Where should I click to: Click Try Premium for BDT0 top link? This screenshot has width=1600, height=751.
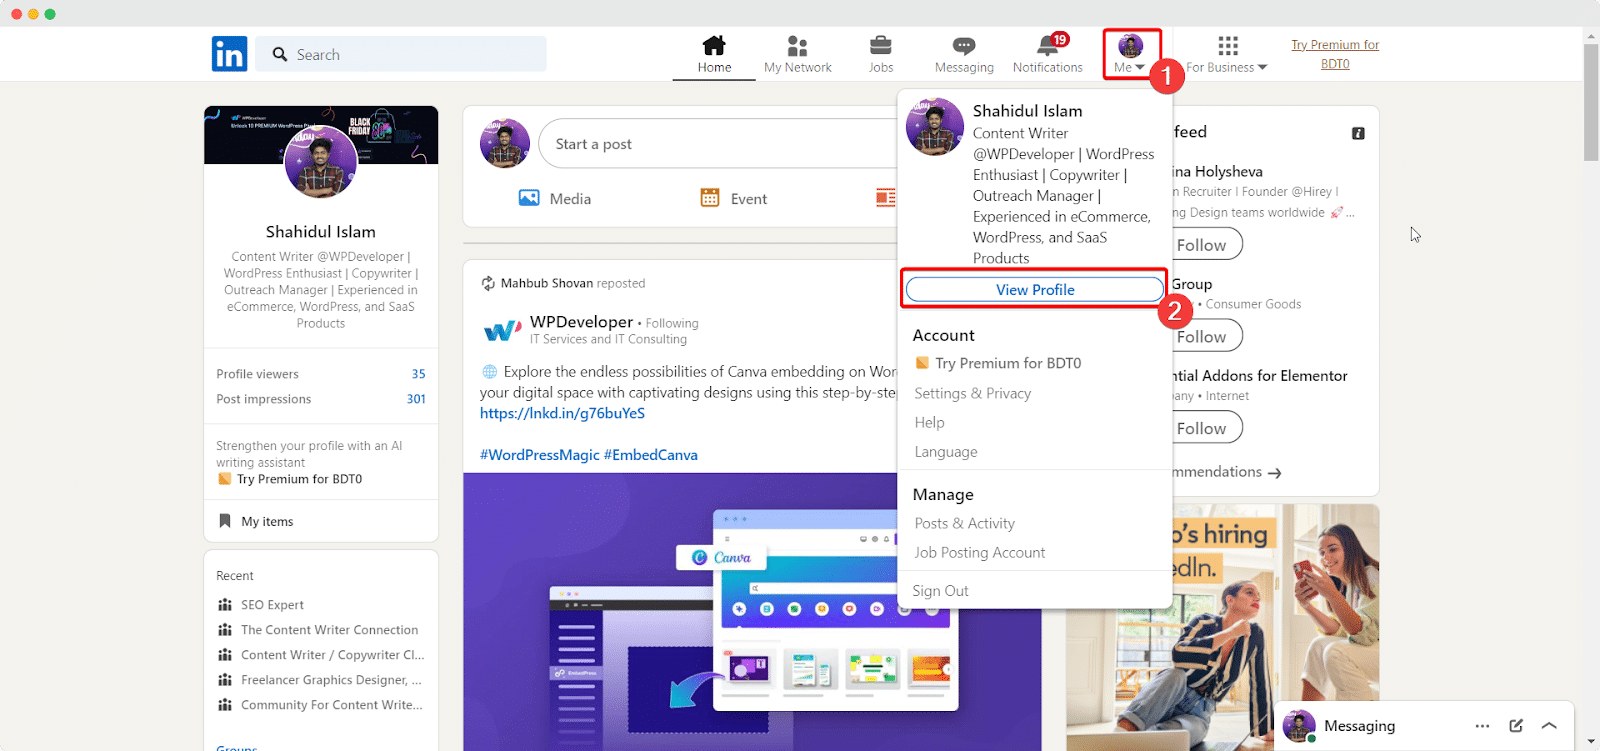coord(1335,54)
